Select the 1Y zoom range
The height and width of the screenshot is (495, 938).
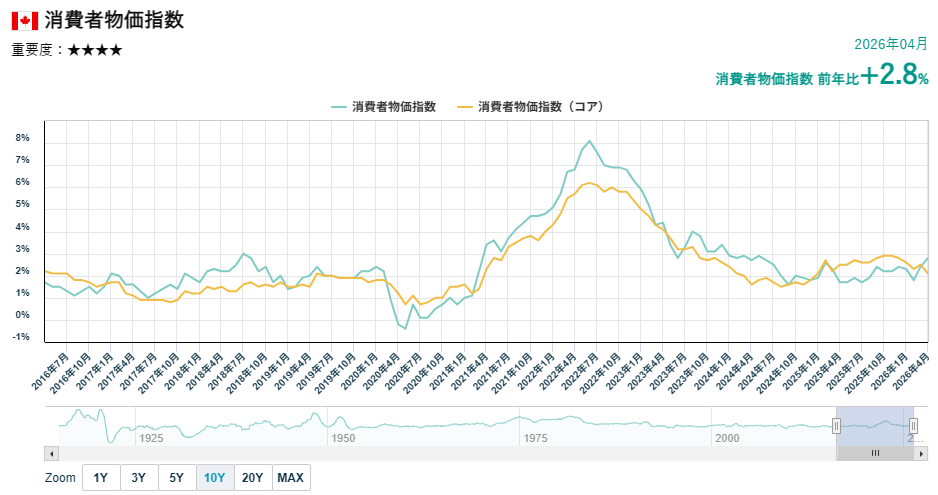100,478
